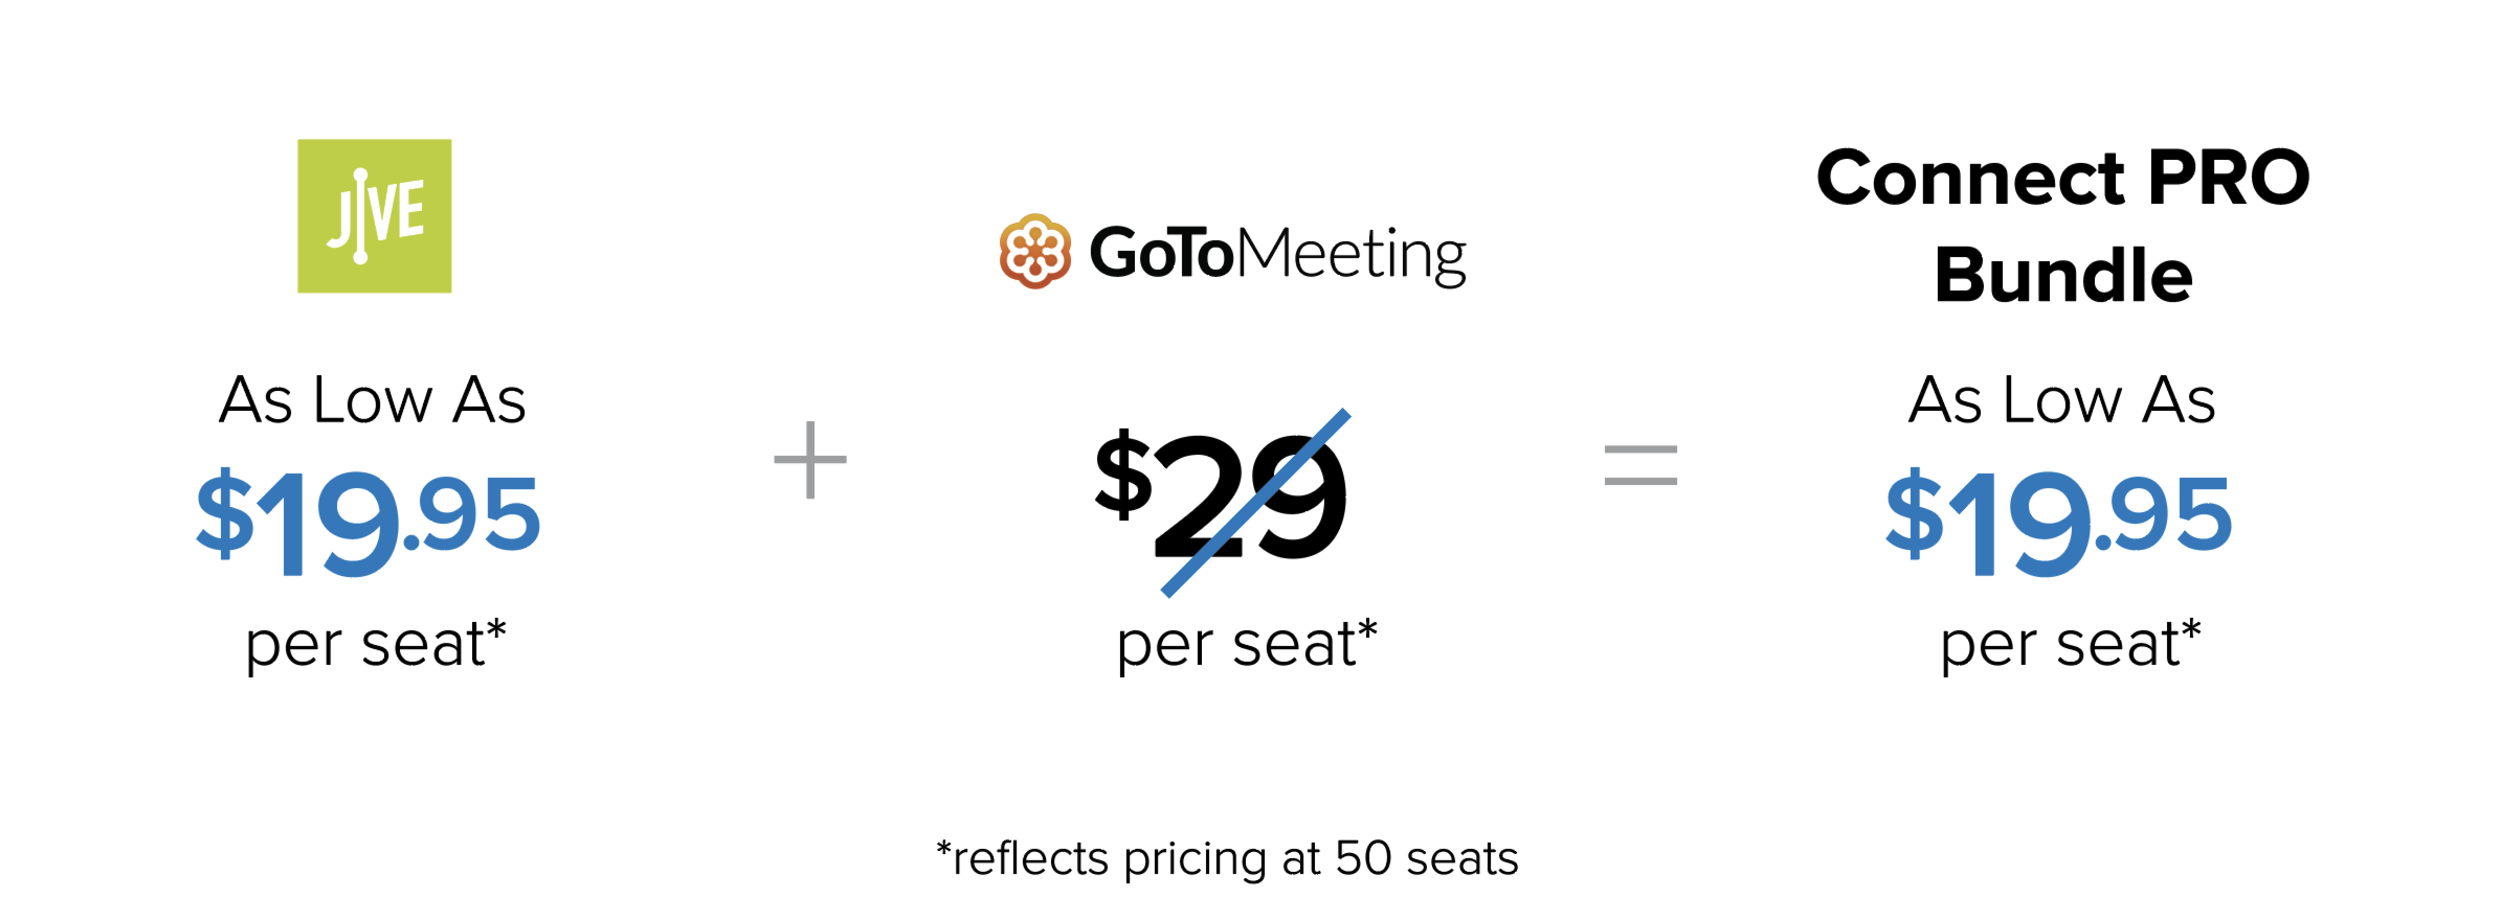Click "per seat*" below the Jive price
Image resolution: width=2520 pixels, height=918 pixels.
[376, 643]
